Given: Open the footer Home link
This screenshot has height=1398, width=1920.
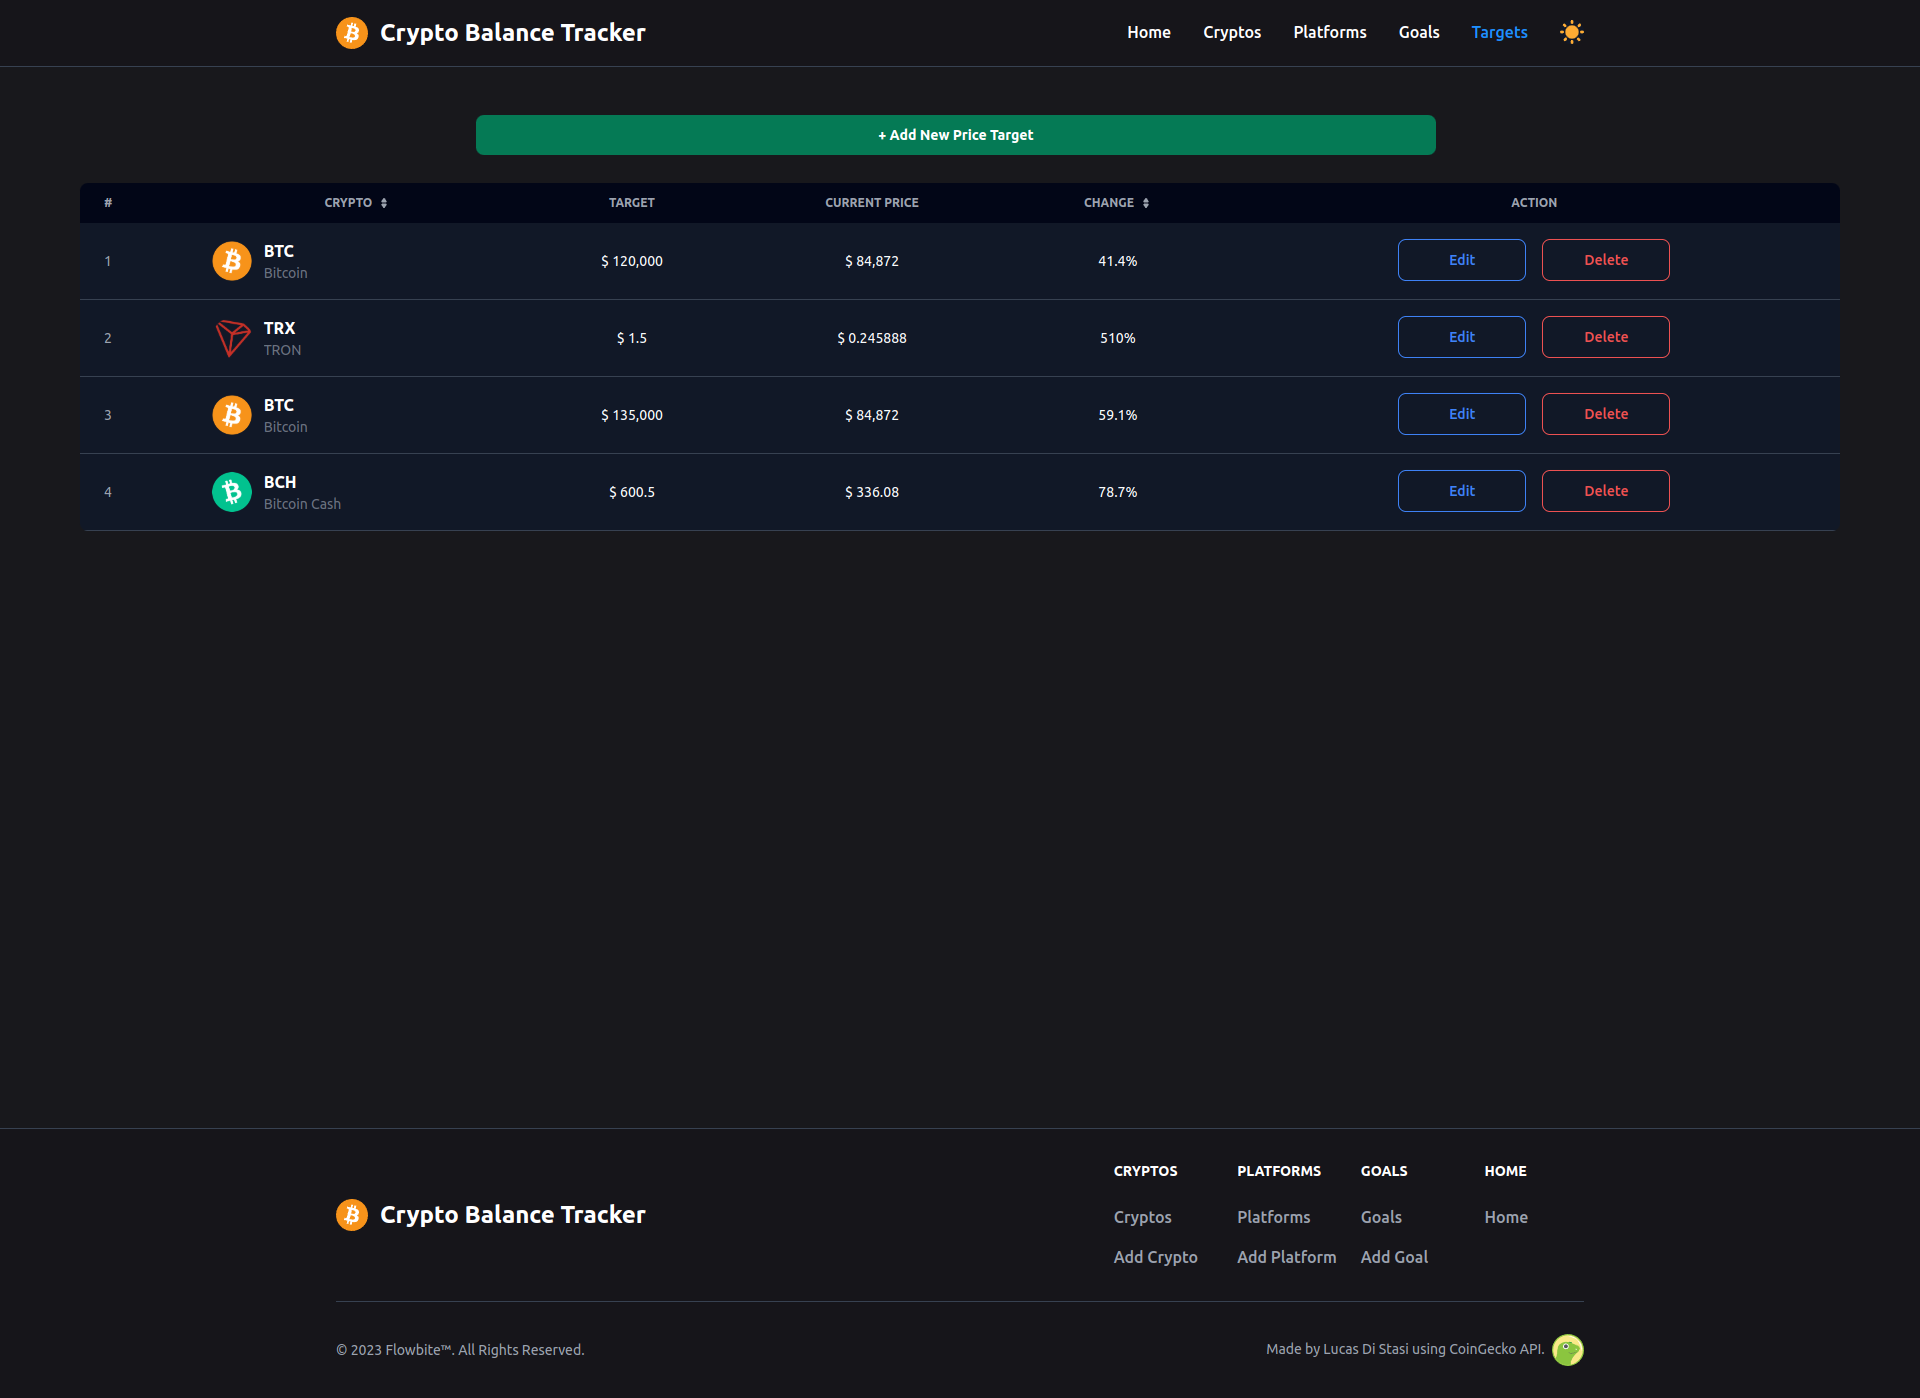Looking at the screenshot, I should coord(1506,1217).
